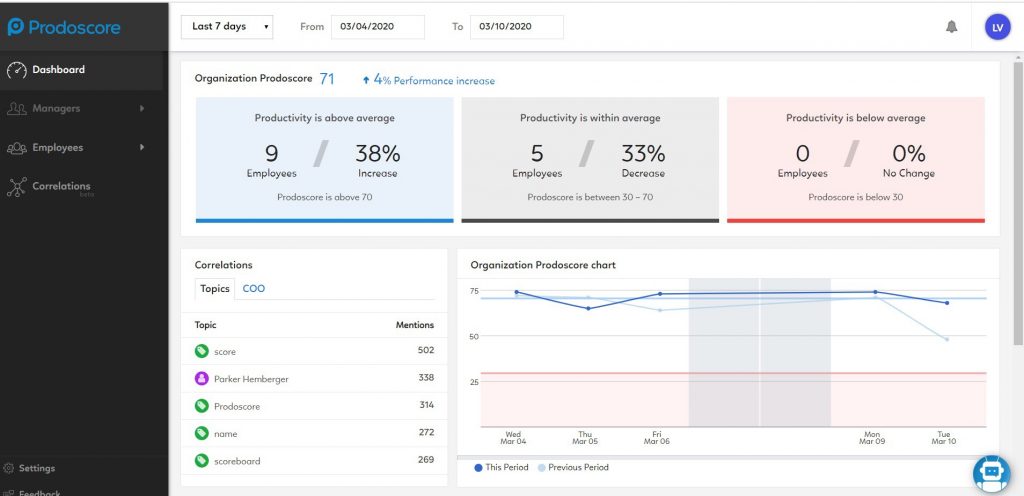The width and height of the screenshot is (1024, 496).
Task: Open notifications bell icon
Action: tap(952, 27)
